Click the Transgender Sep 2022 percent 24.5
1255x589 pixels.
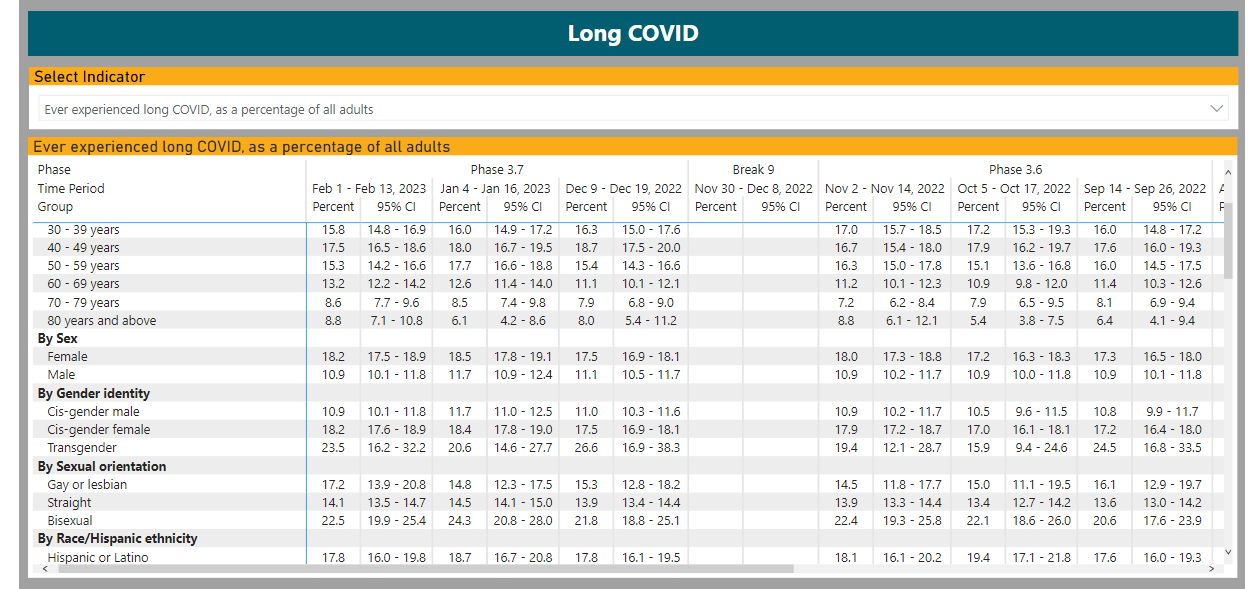click(1104, 448)
